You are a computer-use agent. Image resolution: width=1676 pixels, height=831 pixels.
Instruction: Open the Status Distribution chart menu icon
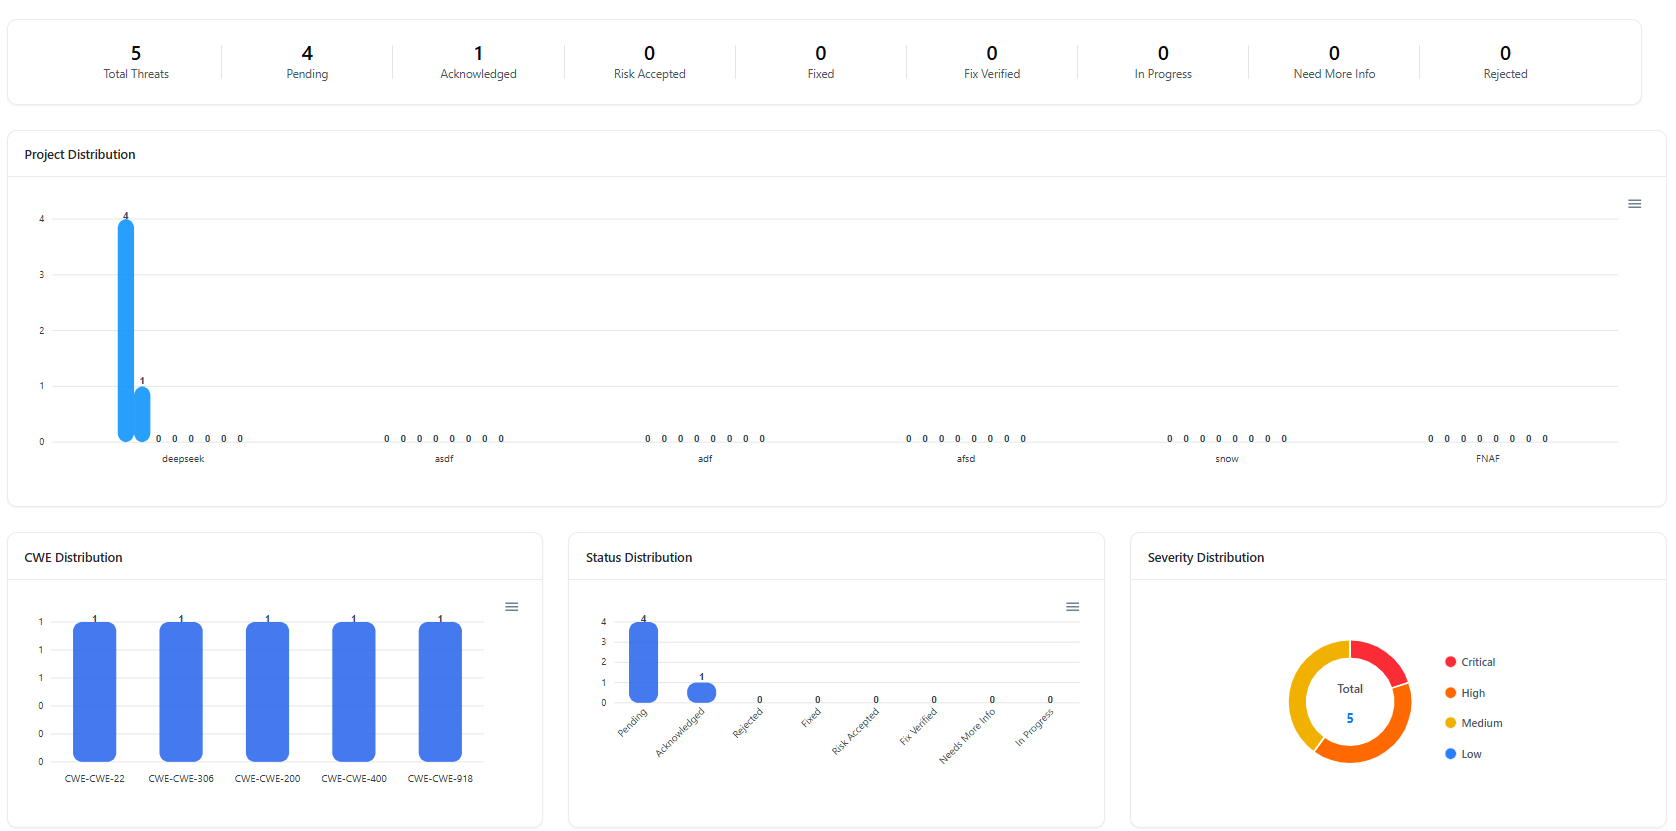coord(1072,607)
